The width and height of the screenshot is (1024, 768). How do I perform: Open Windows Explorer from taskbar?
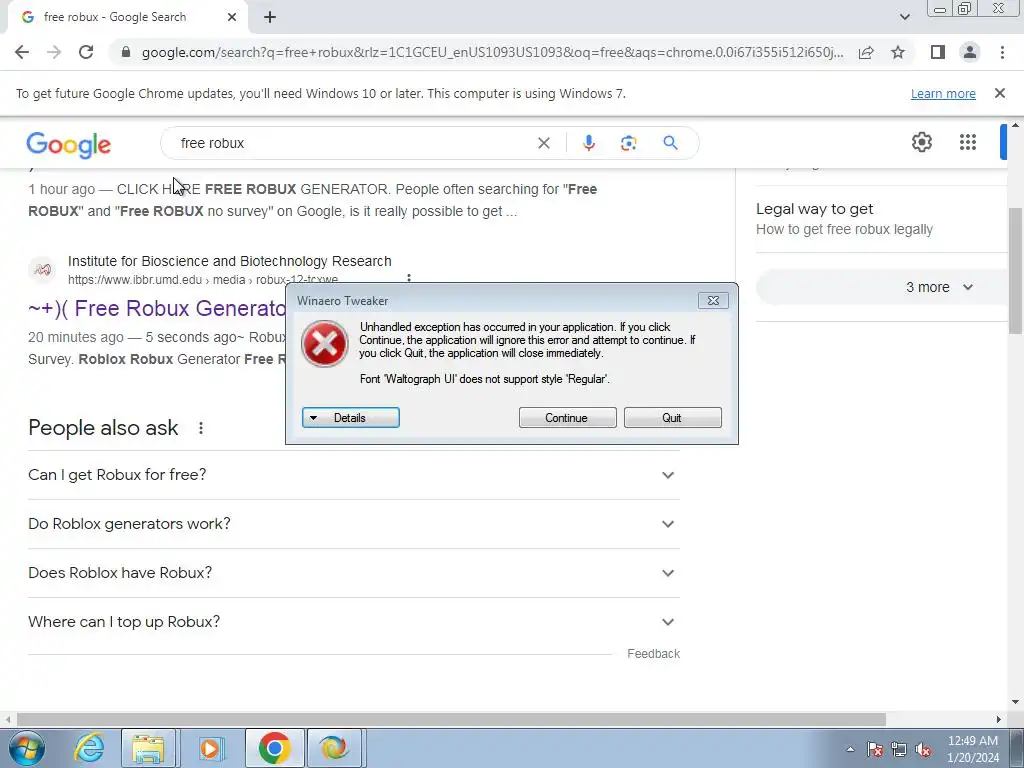149,748
